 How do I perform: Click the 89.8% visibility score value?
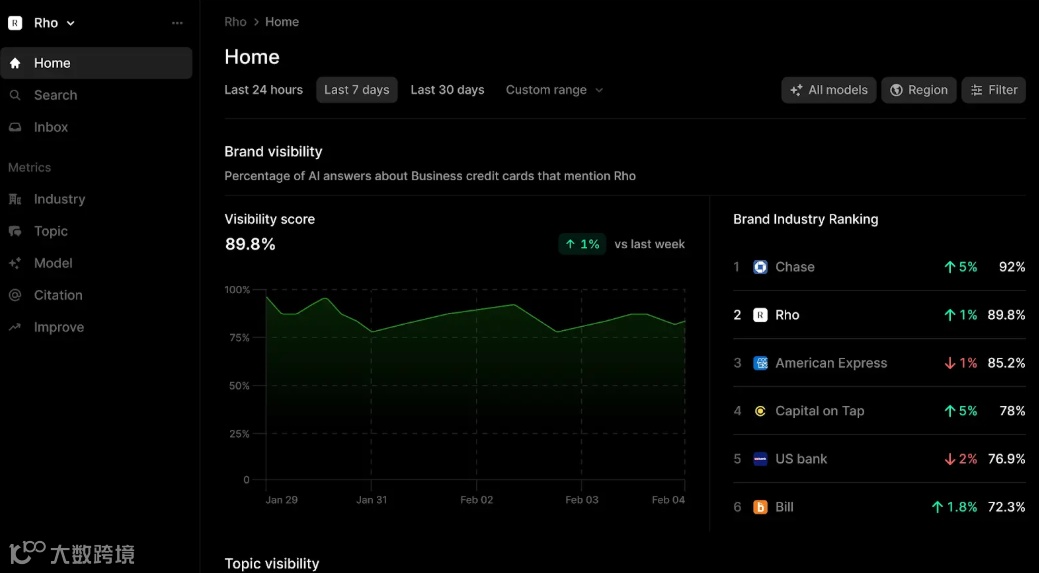(x=250, y=244)
